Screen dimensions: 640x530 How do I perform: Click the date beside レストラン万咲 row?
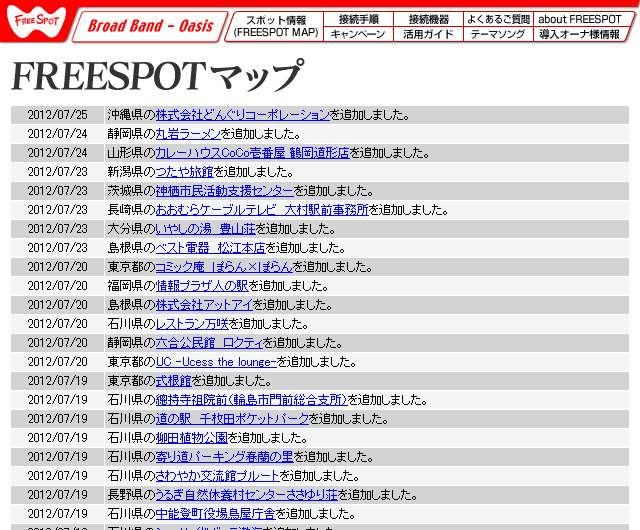pos(58,323)
